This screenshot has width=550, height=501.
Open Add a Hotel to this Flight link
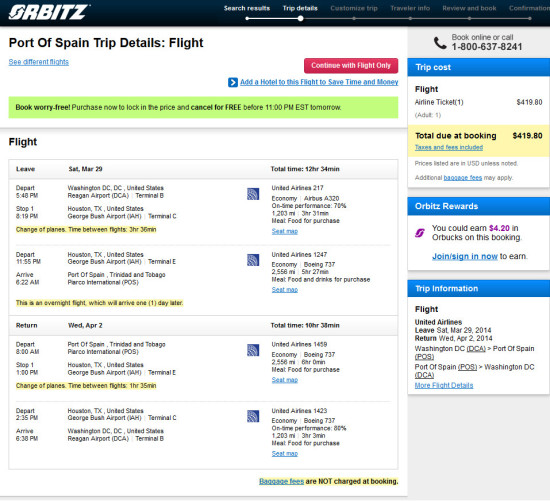[319, 82]
